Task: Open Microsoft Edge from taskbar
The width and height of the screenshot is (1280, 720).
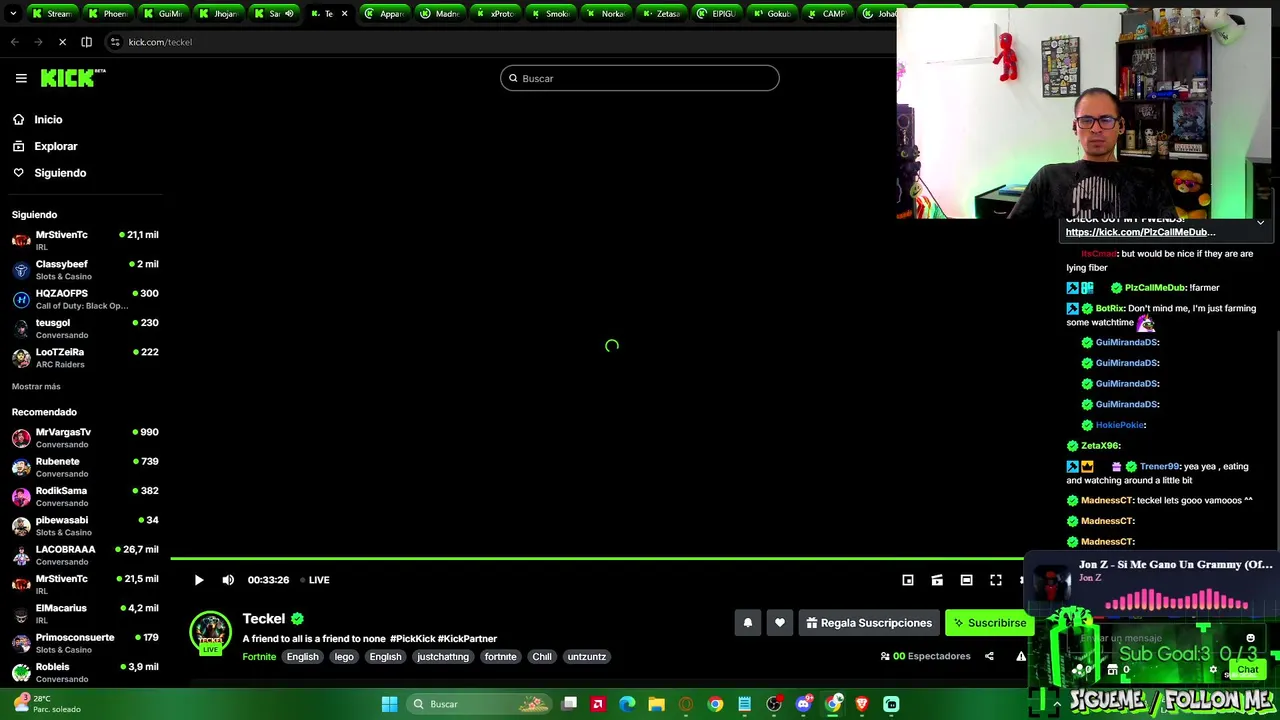Action: click(x=627, y=704)
